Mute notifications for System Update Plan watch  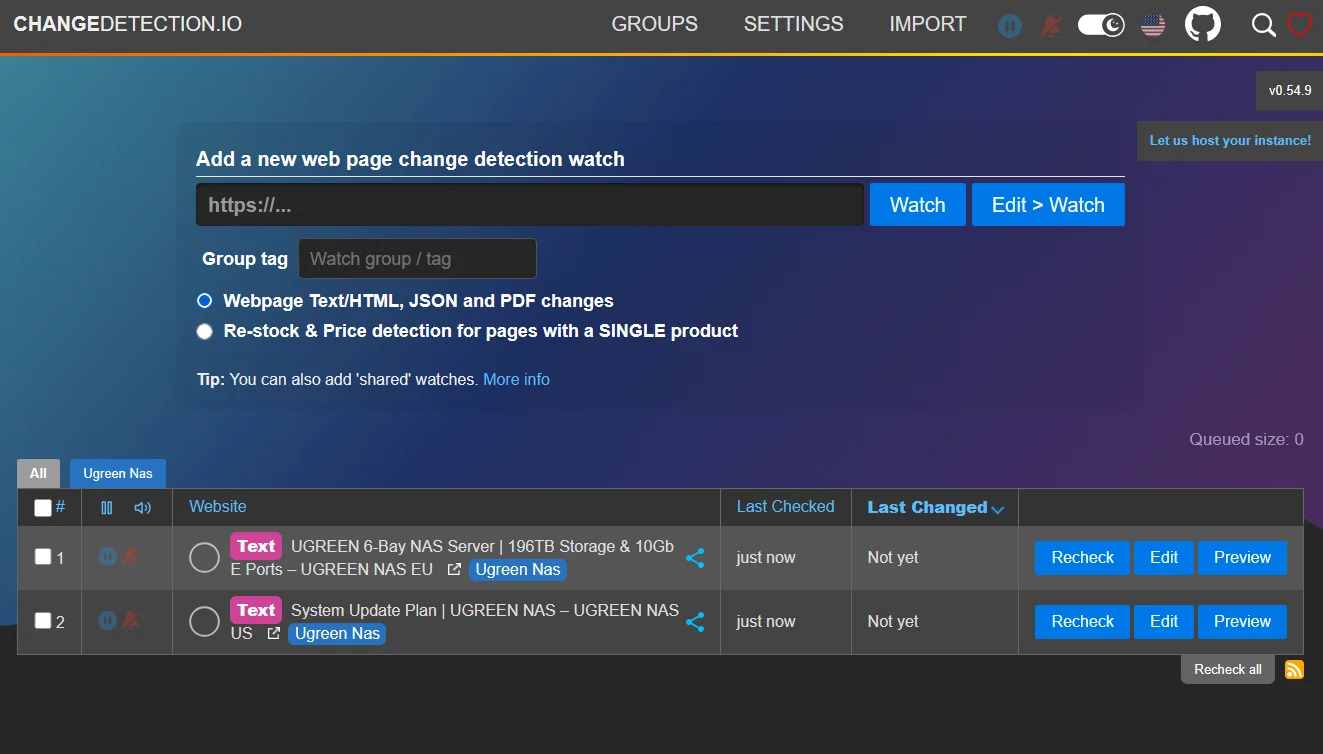point(131,621)
